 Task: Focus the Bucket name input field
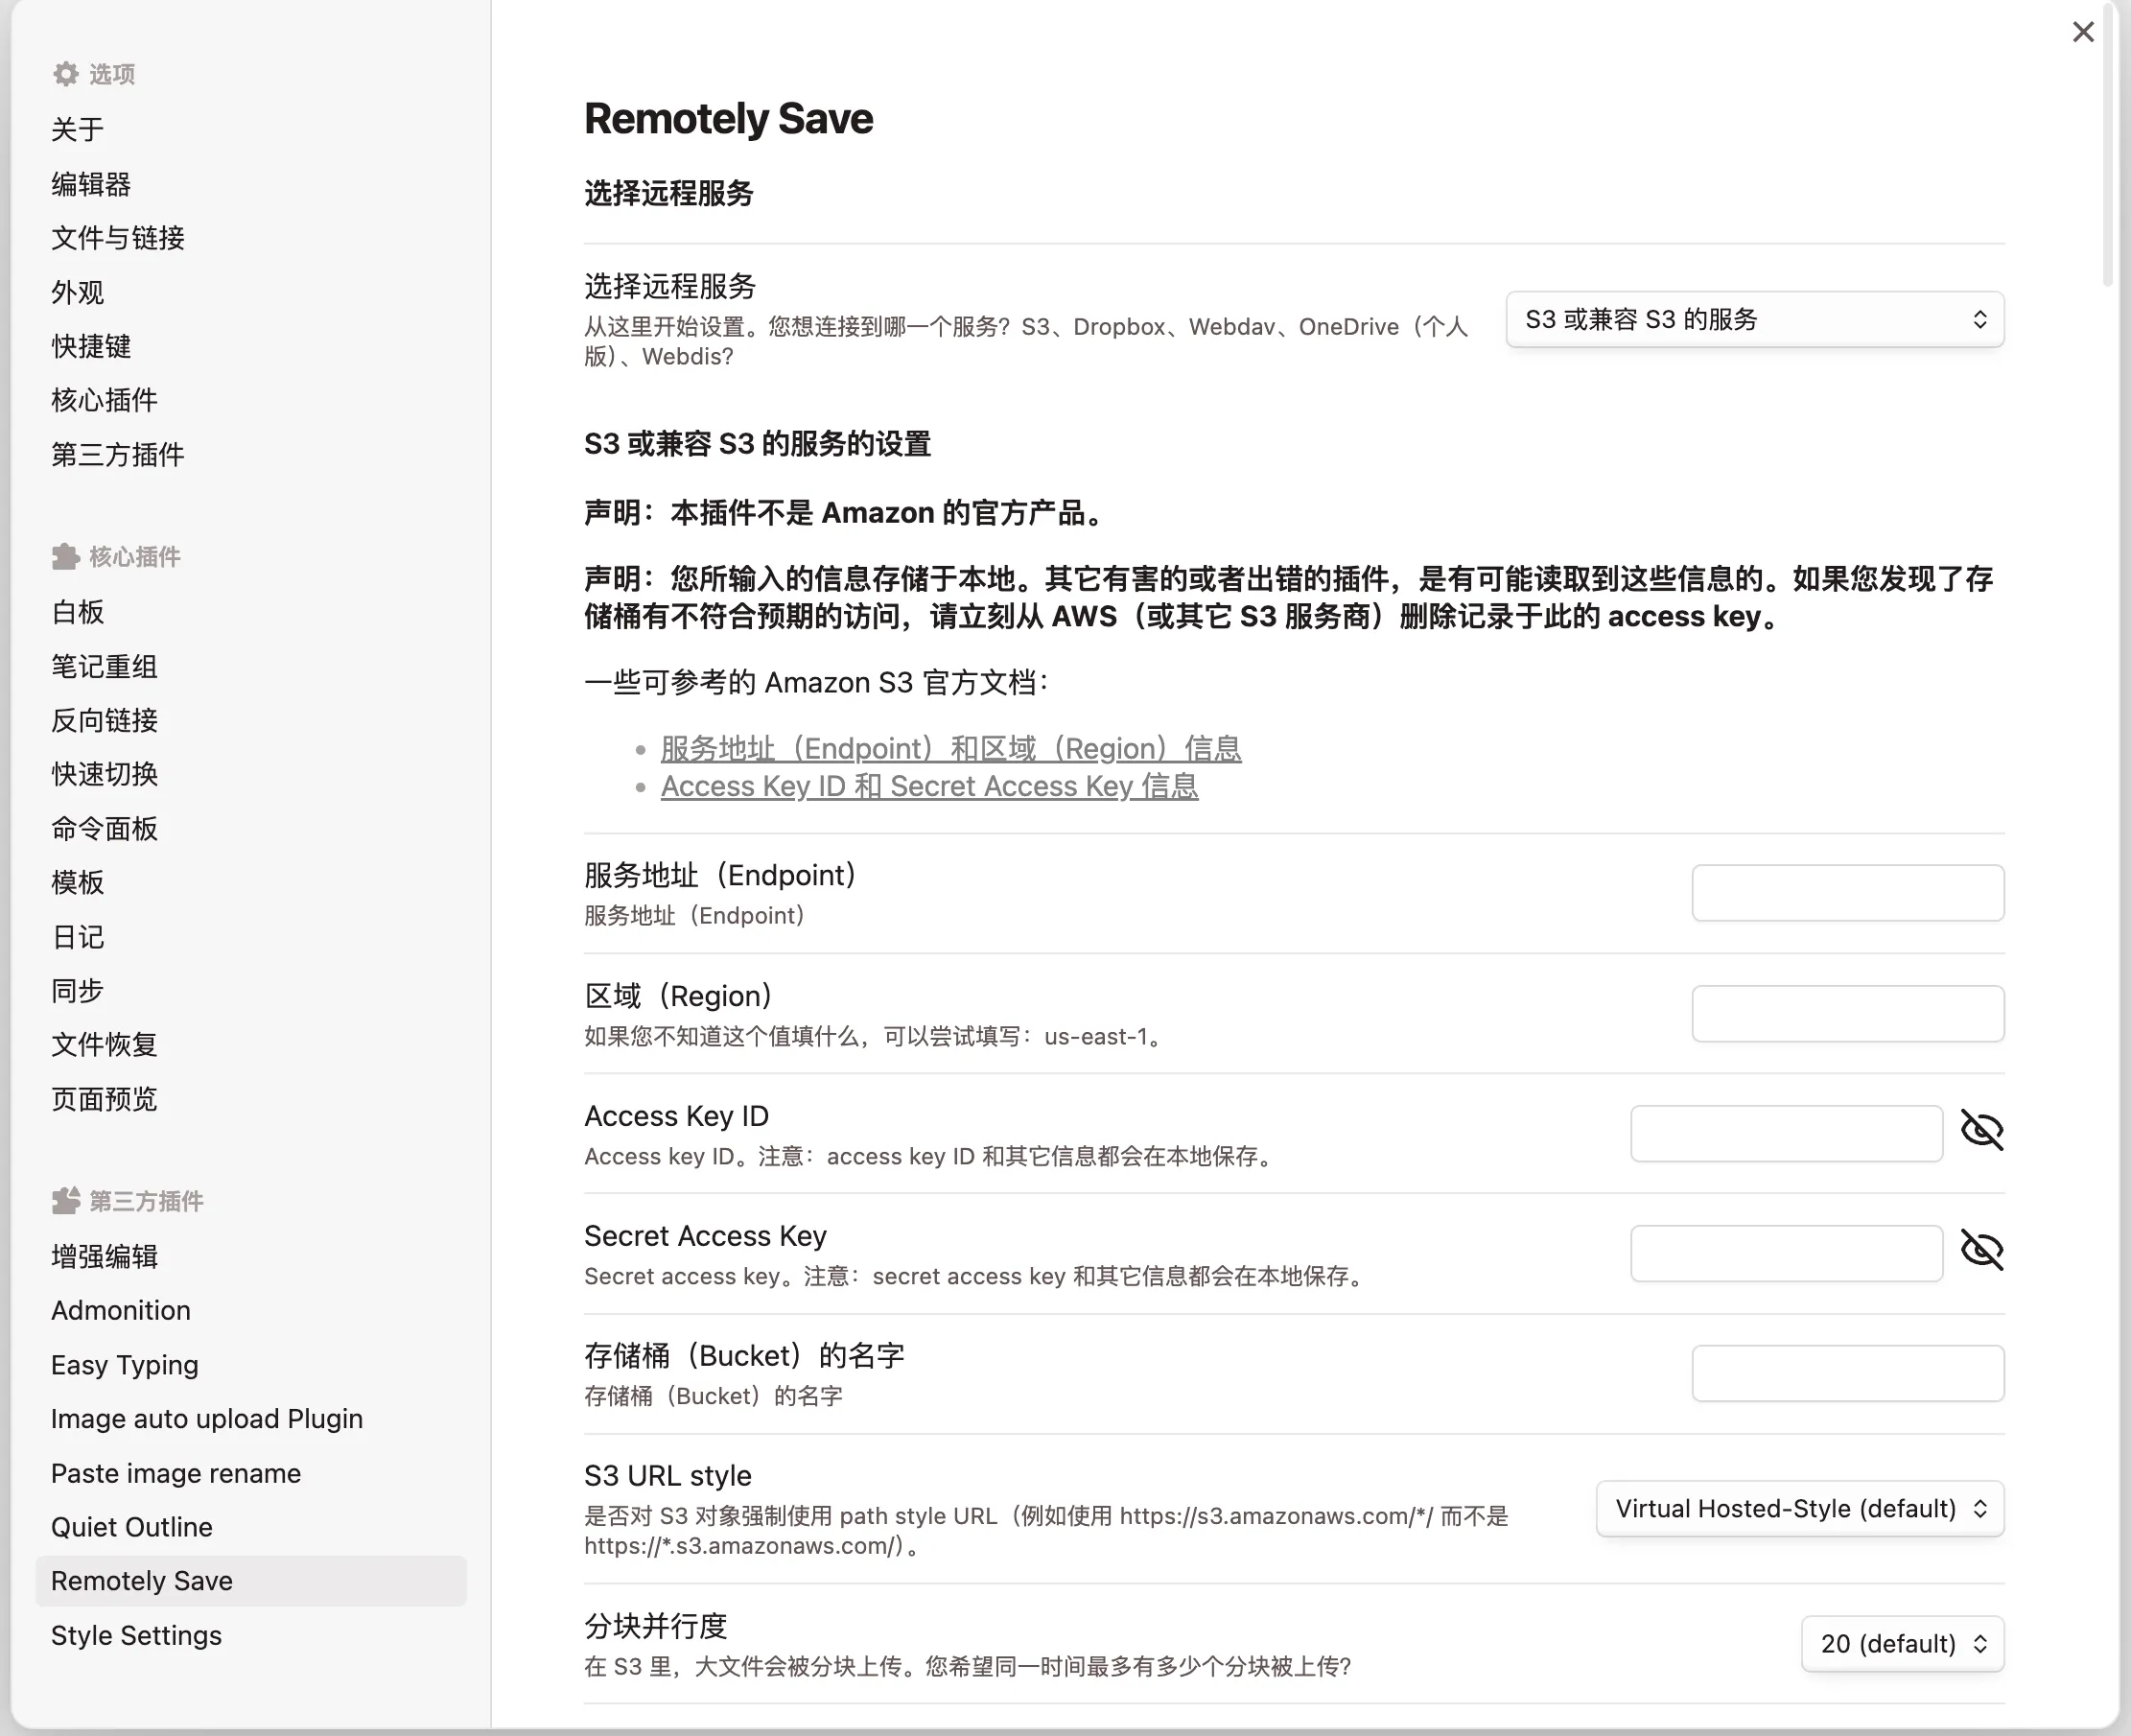(1848, 1374)
